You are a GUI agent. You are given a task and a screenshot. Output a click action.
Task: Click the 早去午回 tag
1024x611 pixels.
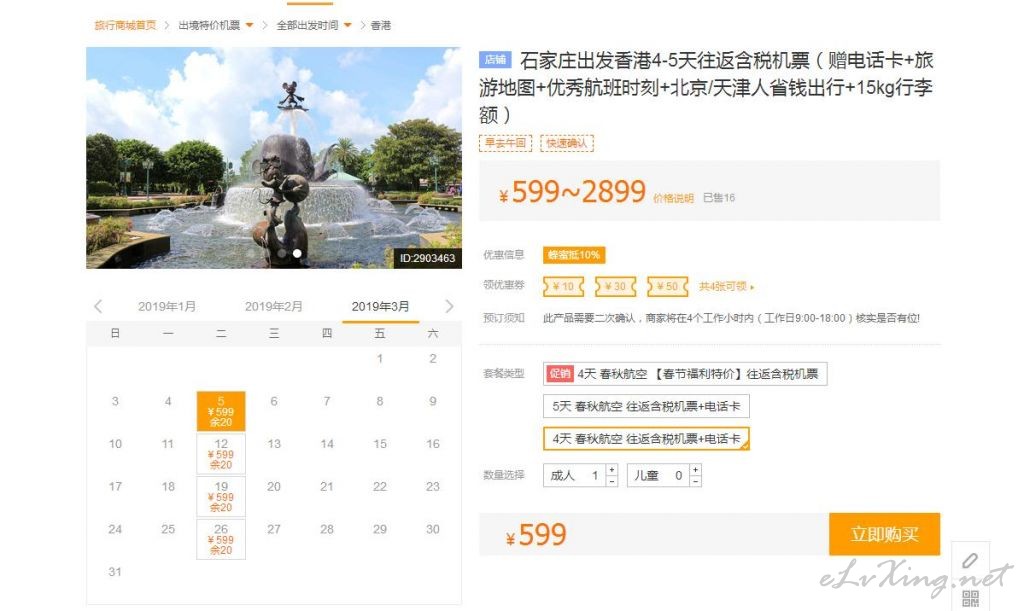(505, 143)
